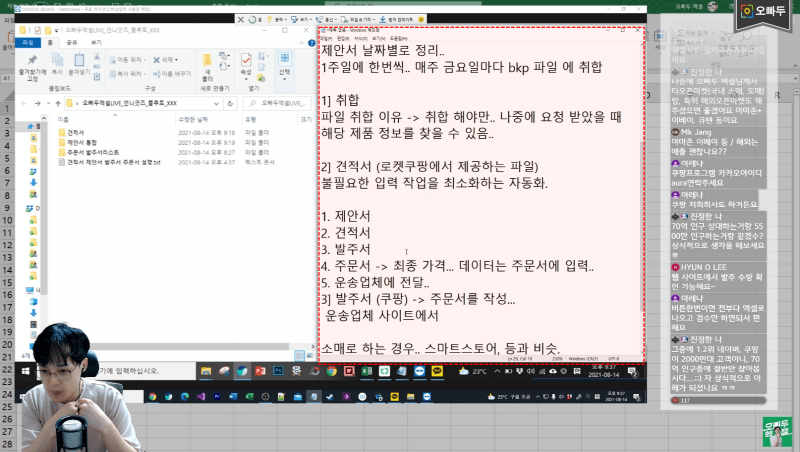The height and width of the screenshot is (452, 800).
Task: Open TeamViewer 파일 & 기타 menu
Action: click(360, 19)
